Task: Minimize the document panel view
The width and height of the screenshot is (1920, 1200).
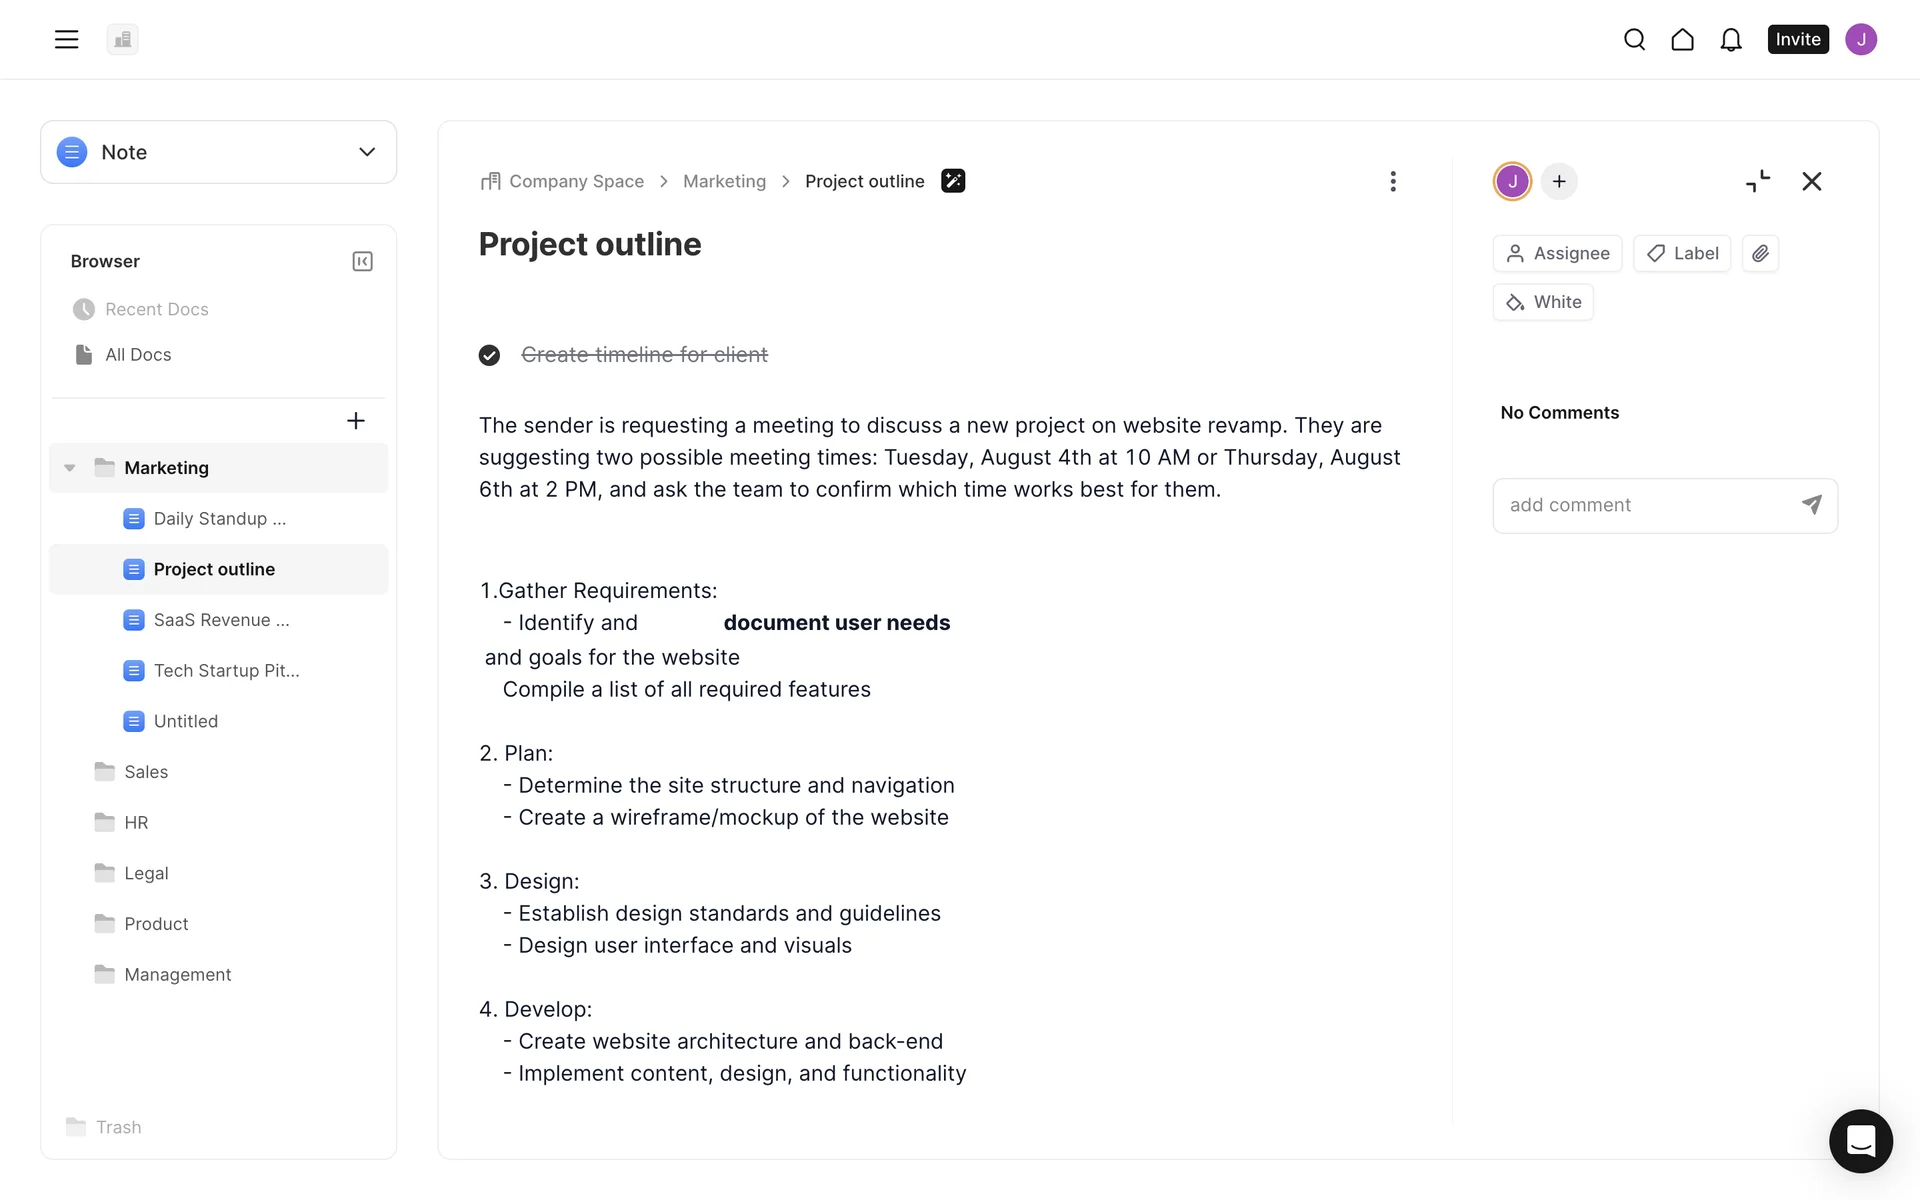Action: click(1758, 181)
